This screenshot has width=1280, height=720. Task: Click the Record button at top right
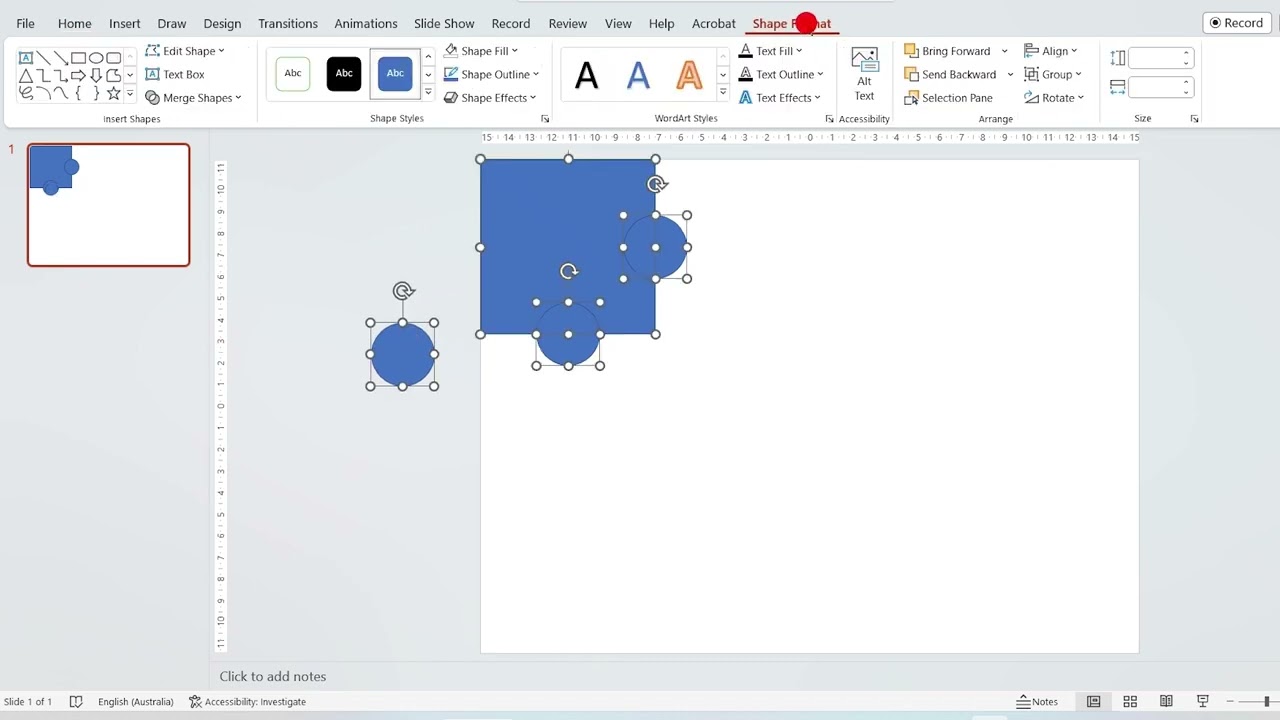coord(1236,23)
